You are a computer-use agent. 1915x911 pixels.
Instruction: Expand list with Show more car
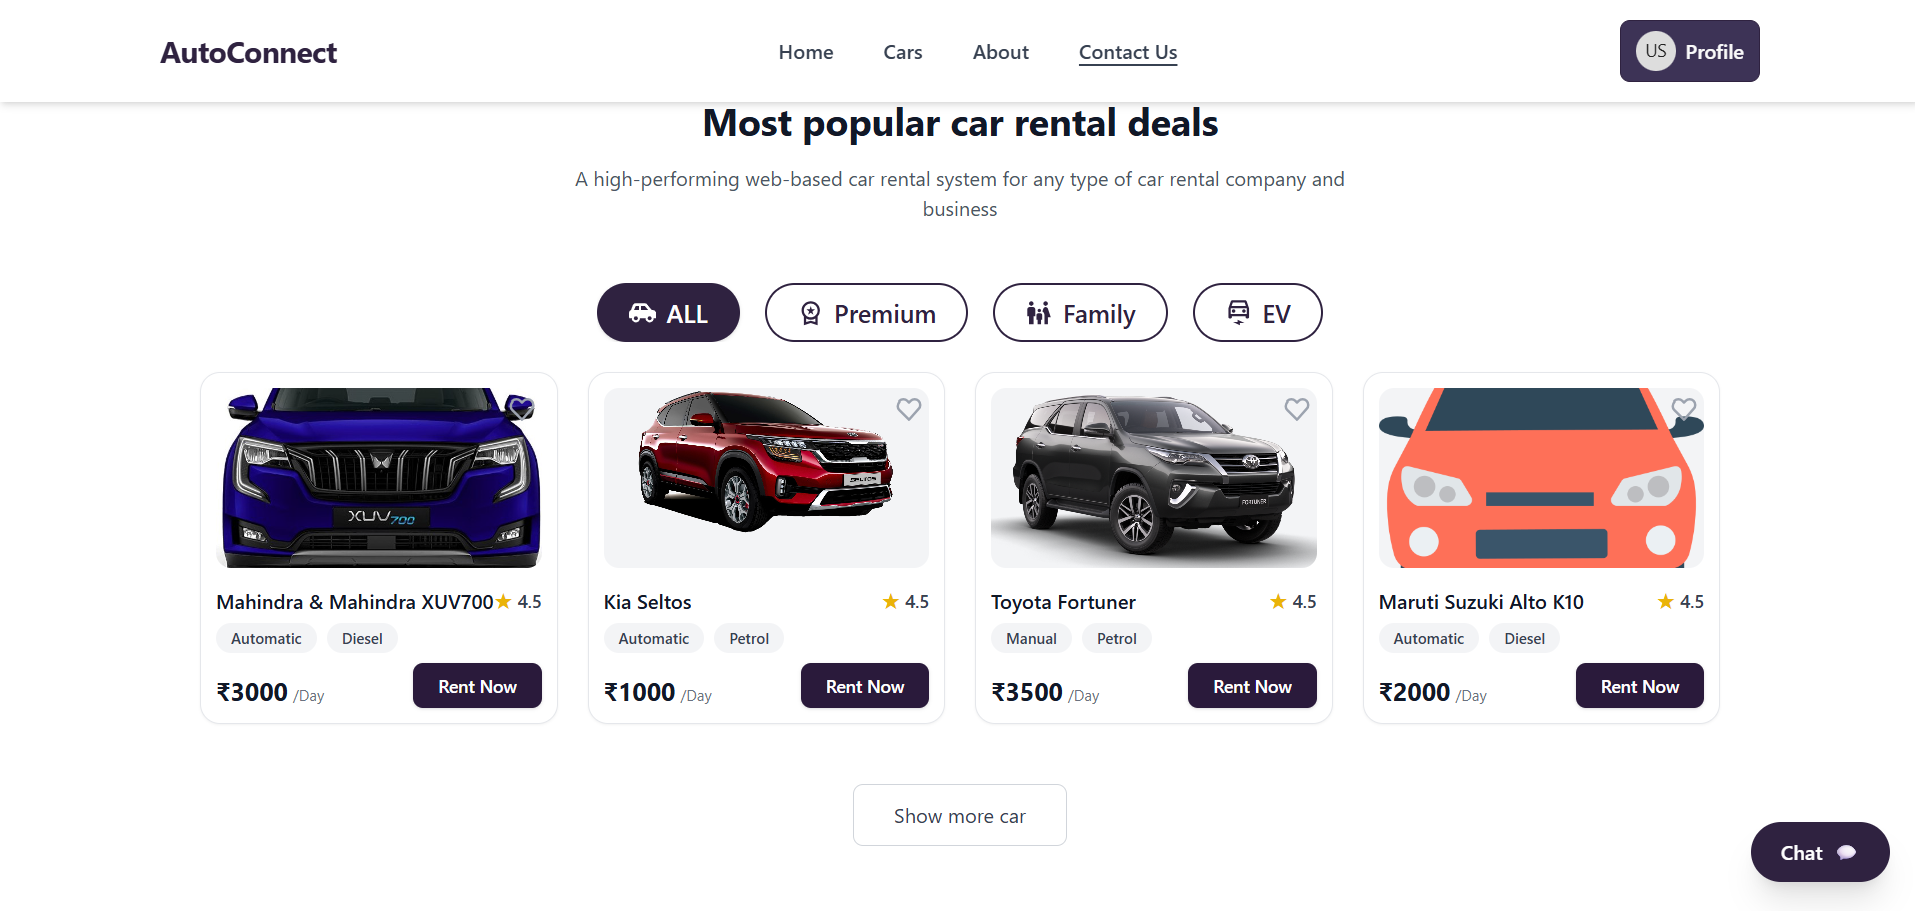click(959, 816)
